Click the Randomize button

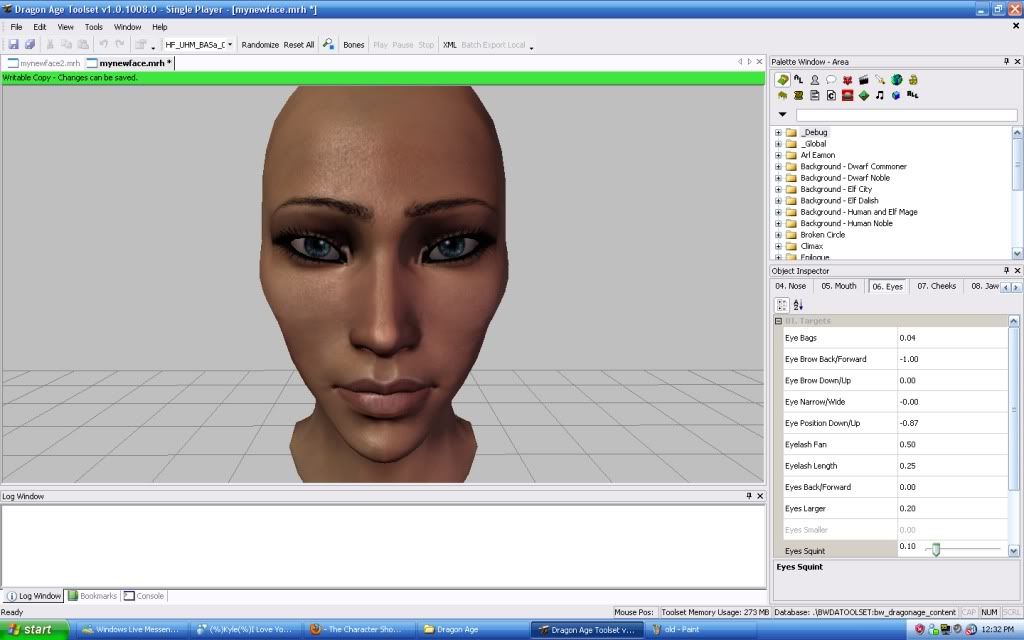click(x=260, y=45)
